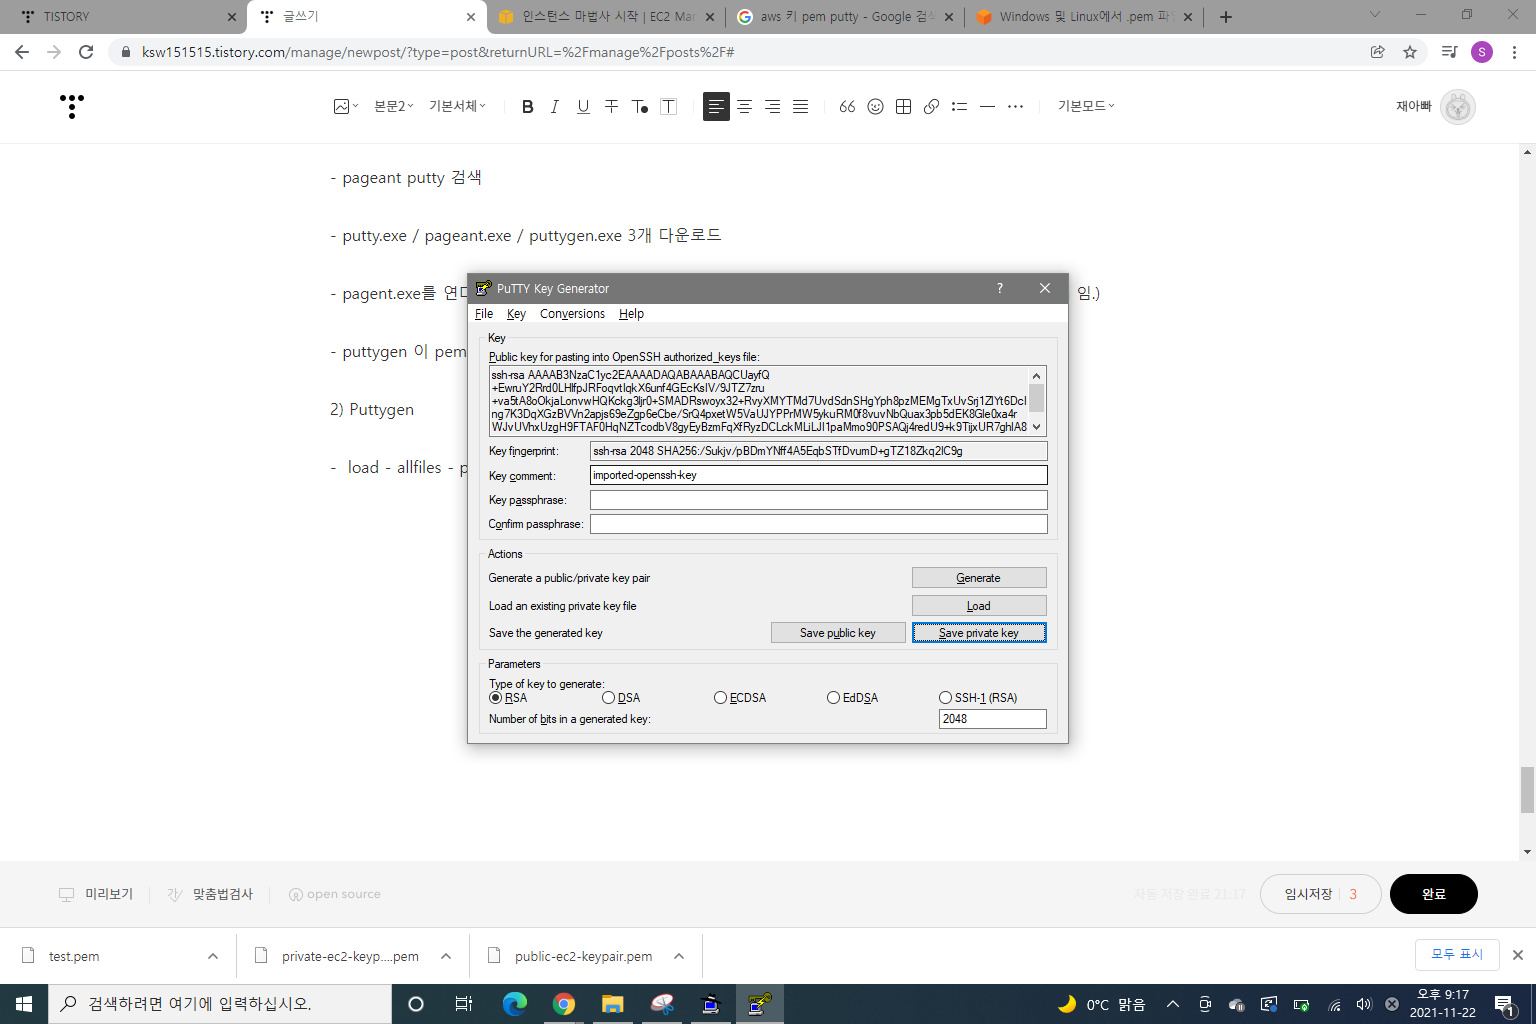Click Save private key button
The height and width of the screenshot is (1024, 1536).
pos(979,633)
